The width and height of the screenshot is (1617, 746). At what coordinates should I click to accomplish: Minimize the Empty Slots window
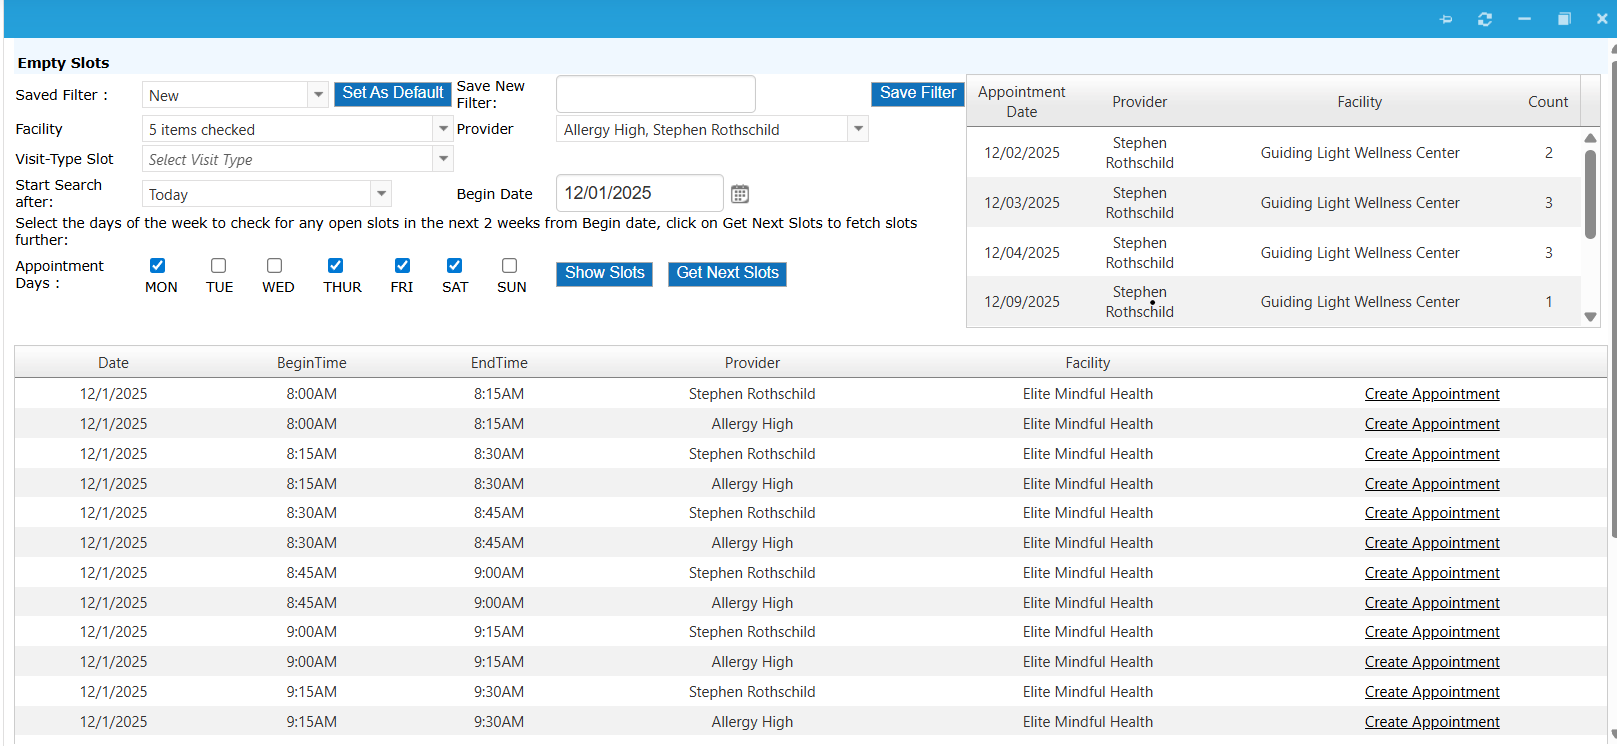1524,19
